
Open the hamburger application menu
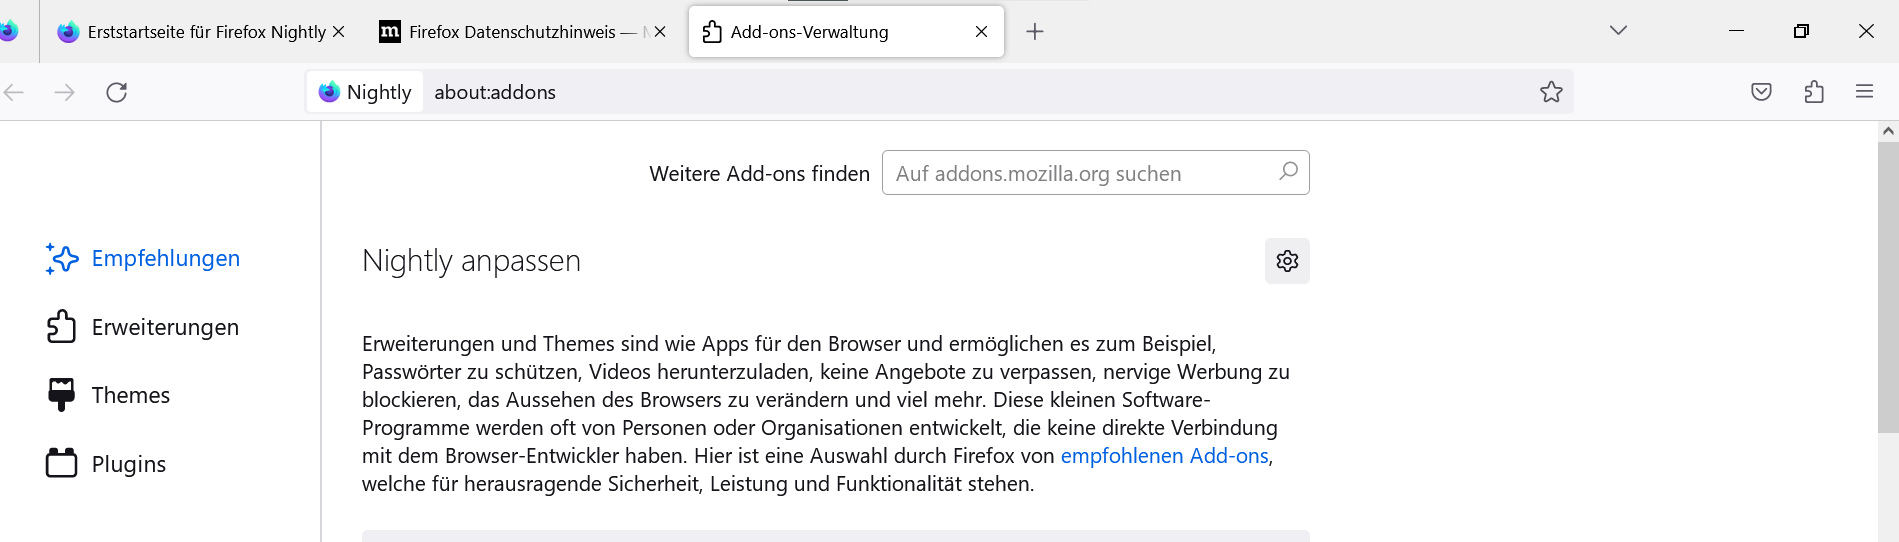(1864, 92)
